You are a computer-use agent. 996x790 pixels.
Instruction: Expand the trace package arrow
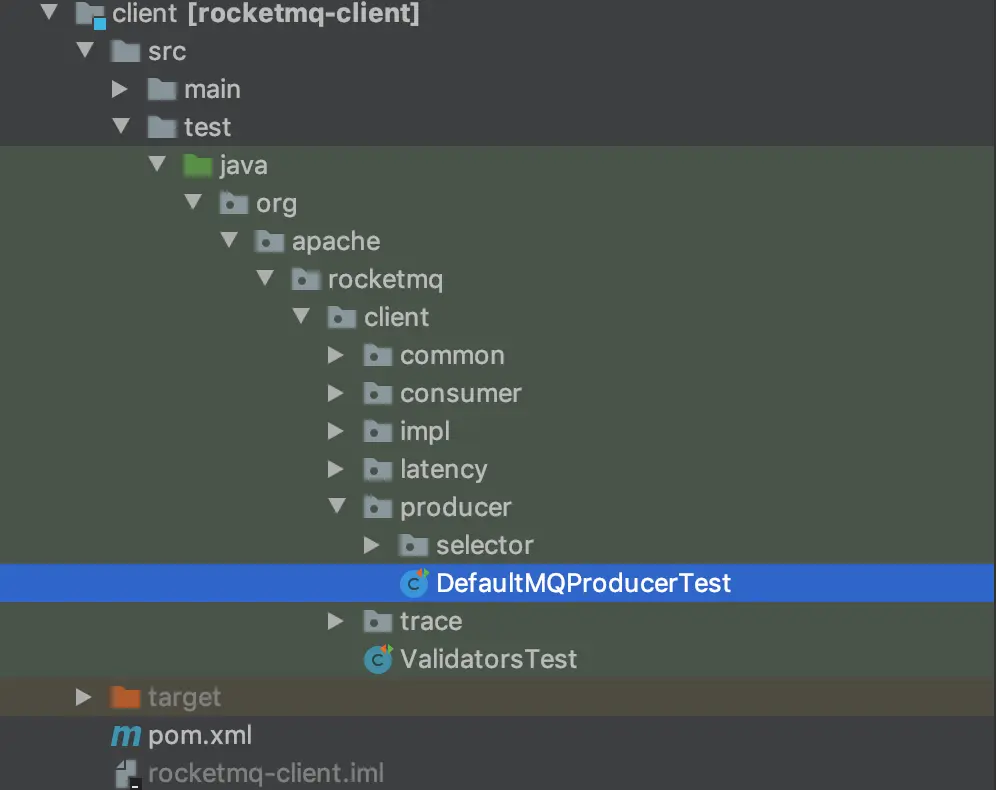pyautogui.click(x=336, y=621)
